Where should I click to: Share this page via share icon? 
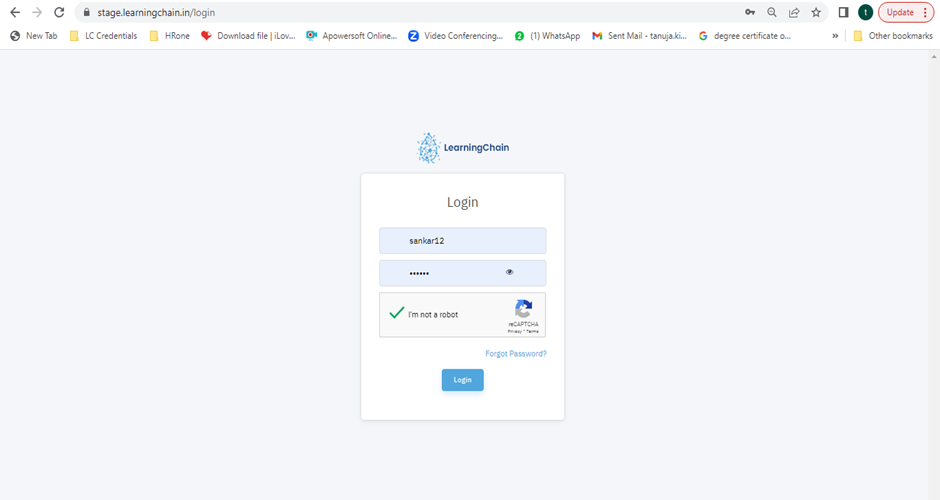(794, 13)
